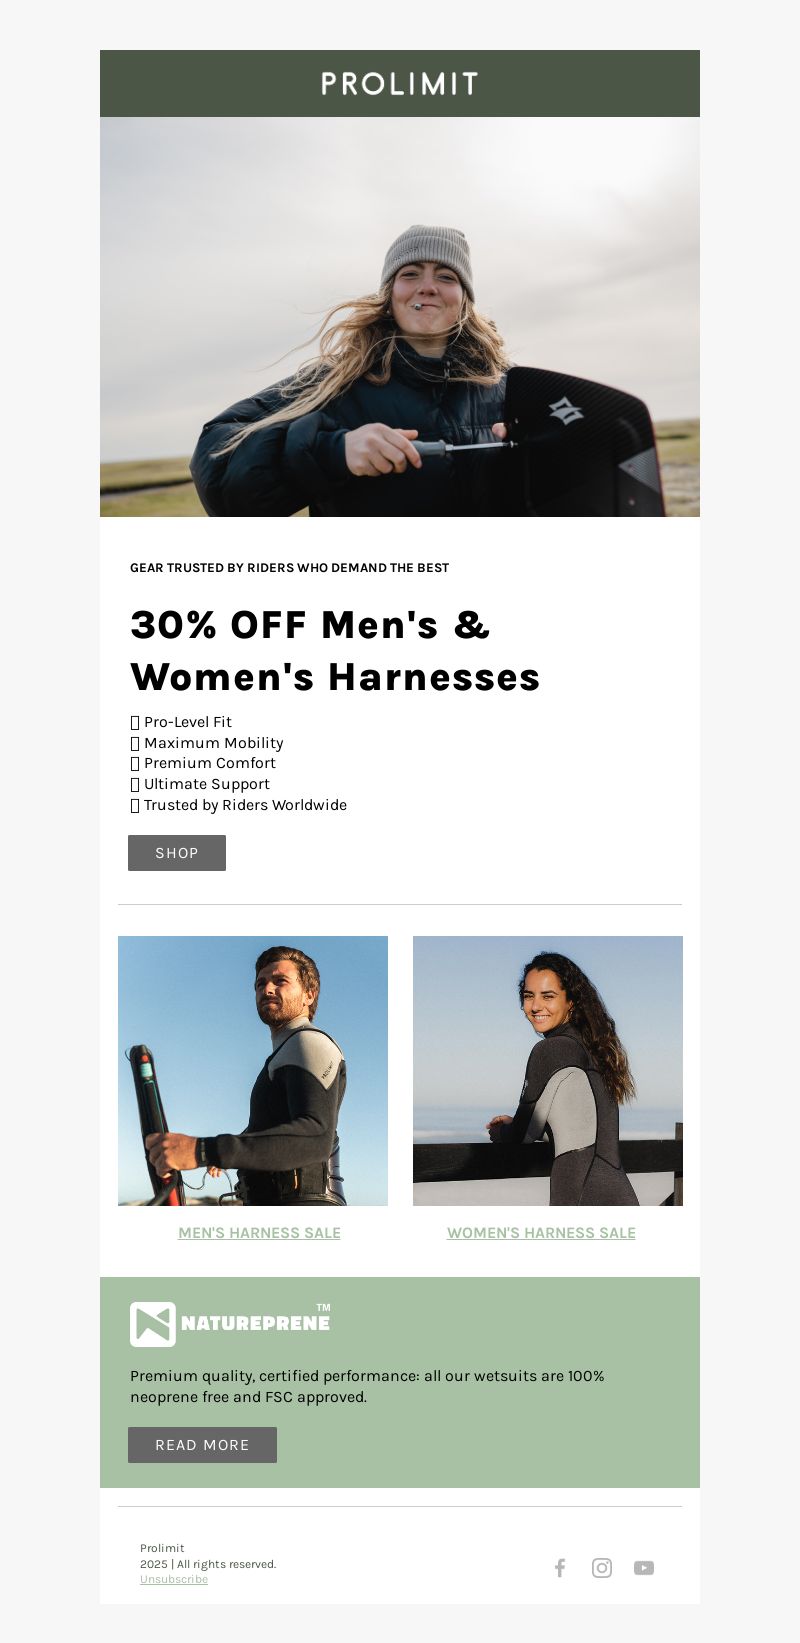The height and width of the screenshot is (1643, 800).
Task: Click the Maximum Mobility bullet item
Action: [x=207, y=743]
